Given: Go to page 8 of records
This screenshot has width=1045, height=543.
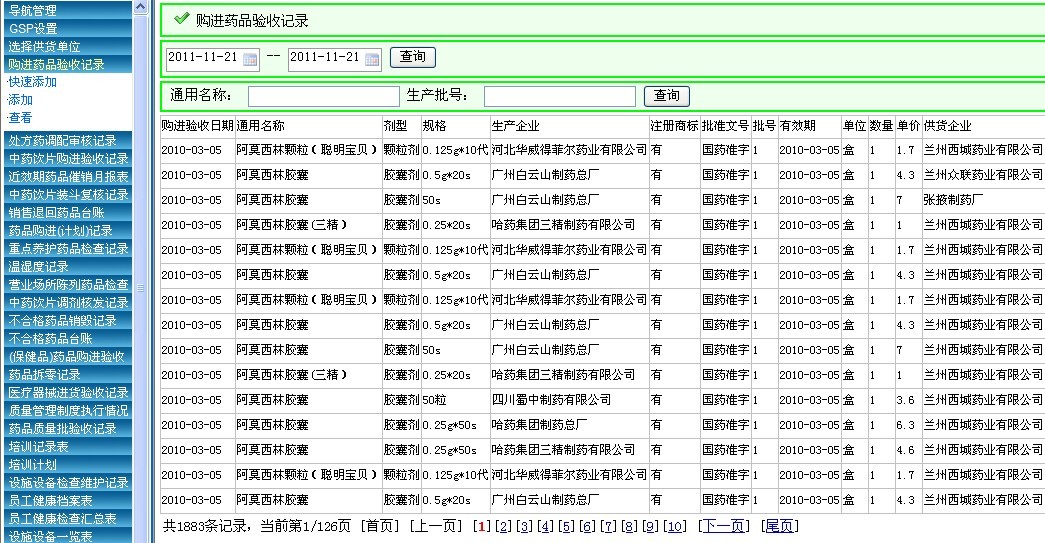Looking at the screenshot, I should (x=629, y=526).
